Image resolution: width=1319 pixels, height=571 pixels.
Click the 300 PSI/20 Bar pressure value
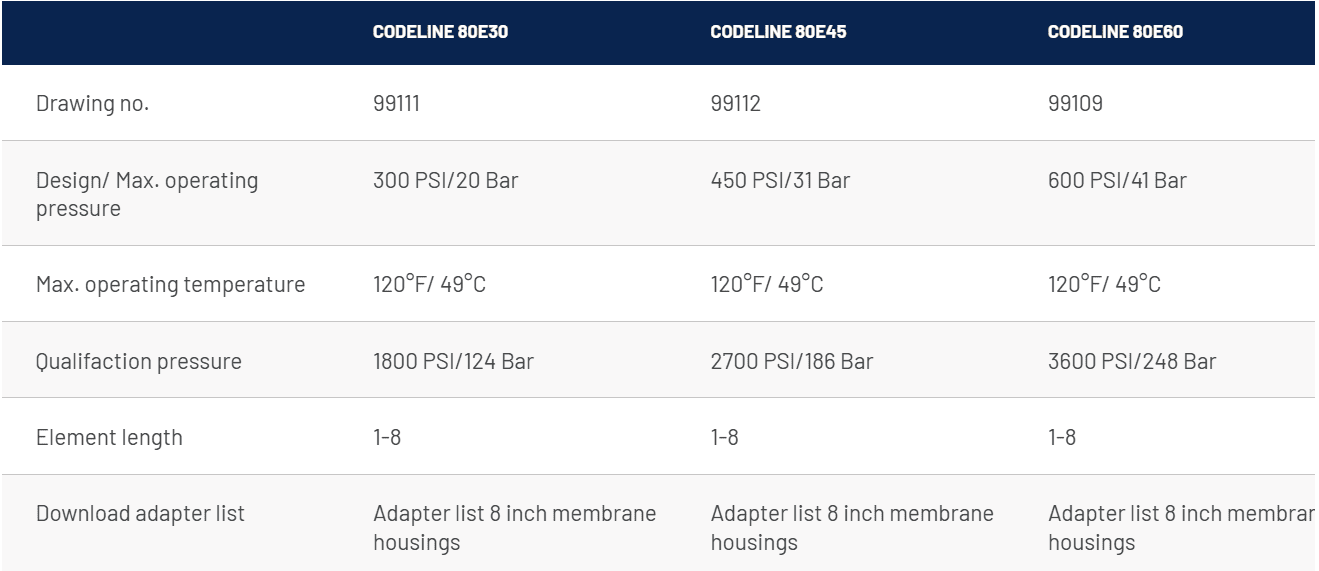443,181
